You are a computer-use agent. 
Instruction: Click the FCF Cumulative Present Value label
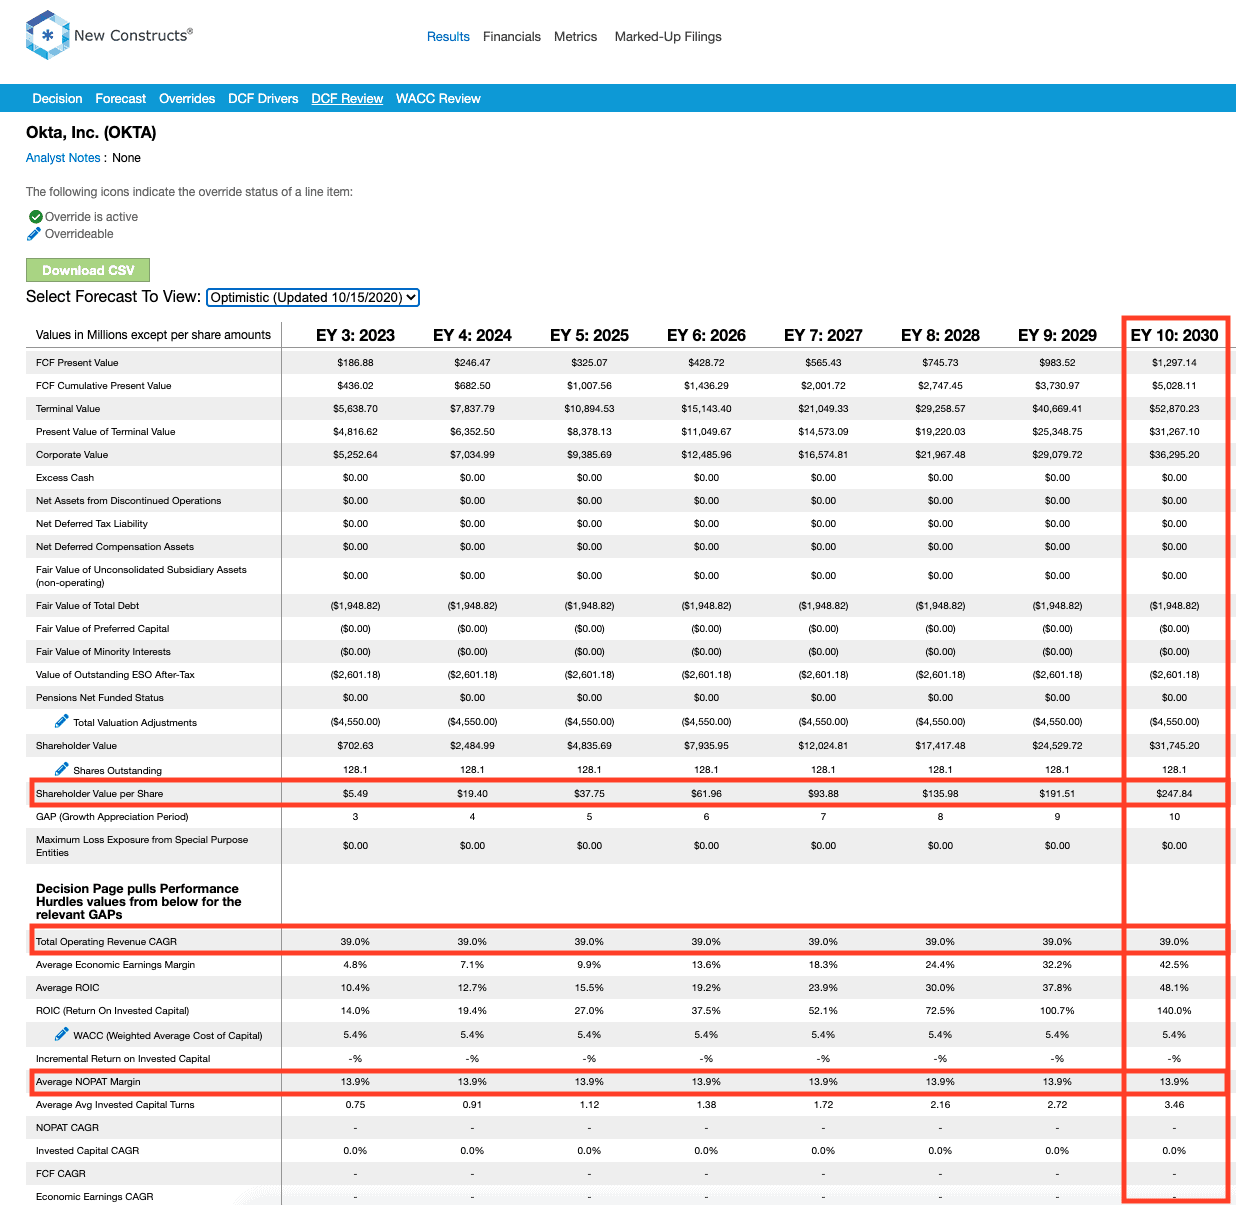(x=104, y=386)
